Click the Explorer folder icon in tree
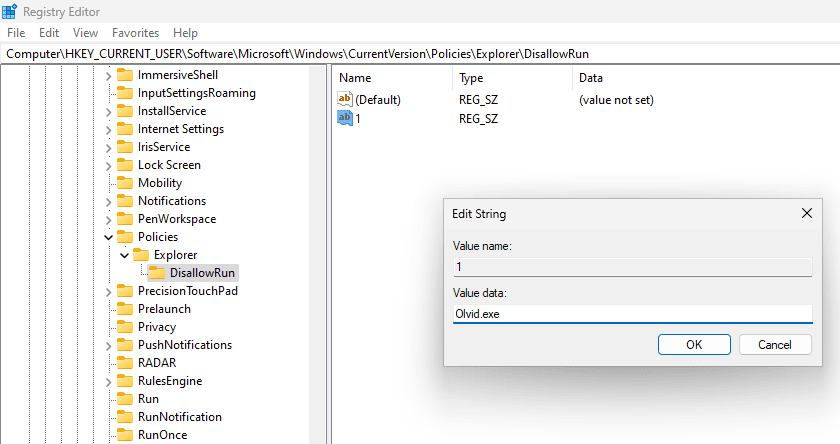 (x=141, y=255)
